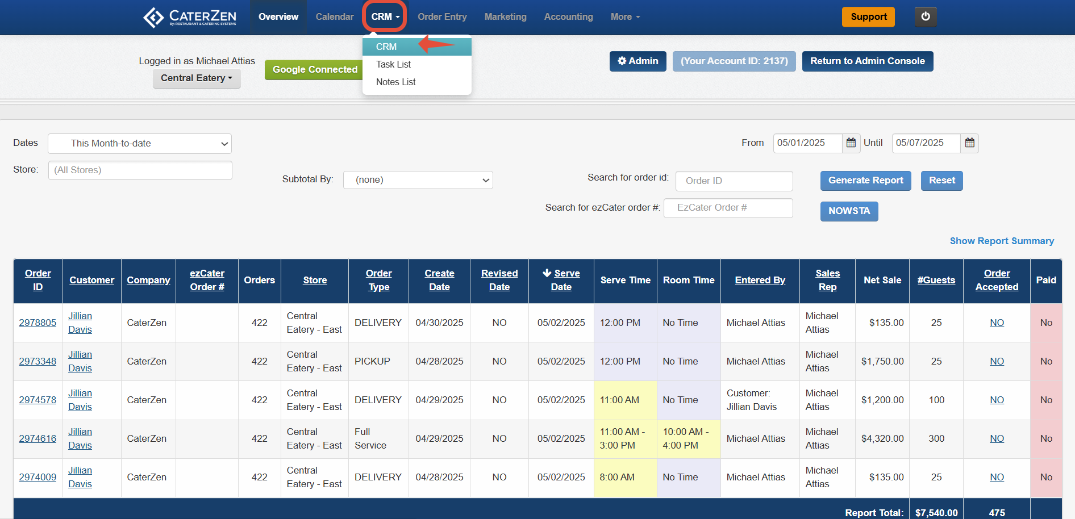The image size is (1075, 519).
Task: Open order 2978805
Action: [37, 322]
